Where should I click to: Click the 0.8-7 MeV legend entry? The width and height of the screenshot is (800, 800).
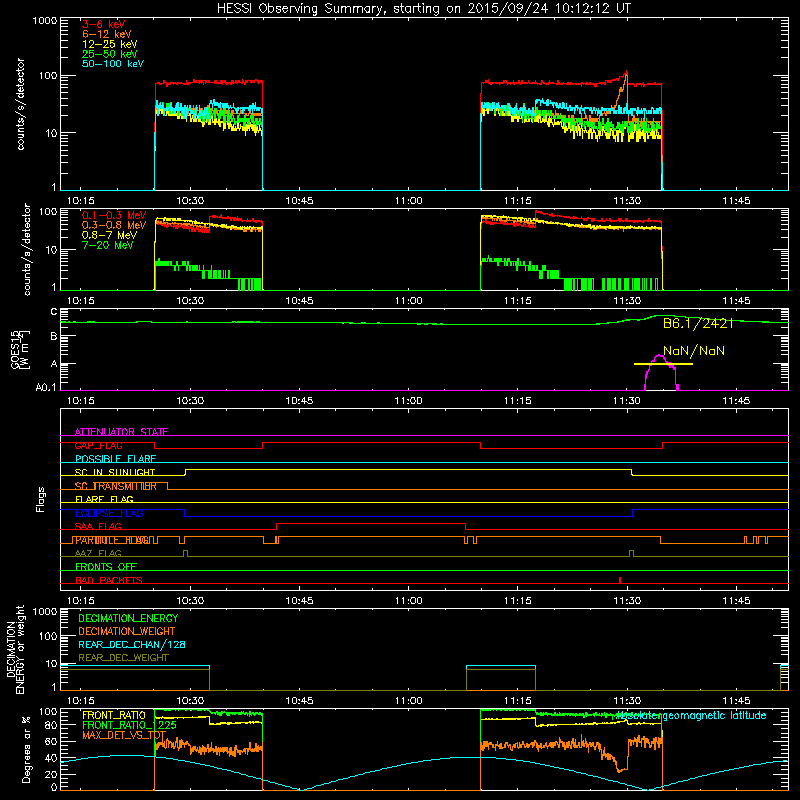pos(109,235)
